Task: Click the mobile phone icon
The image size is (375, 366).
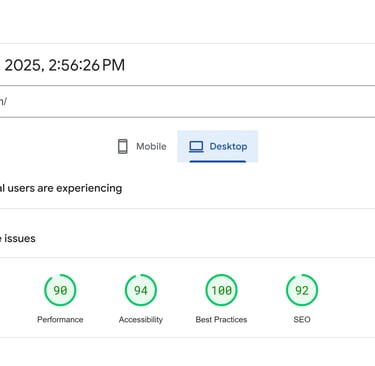Action: 123,146
